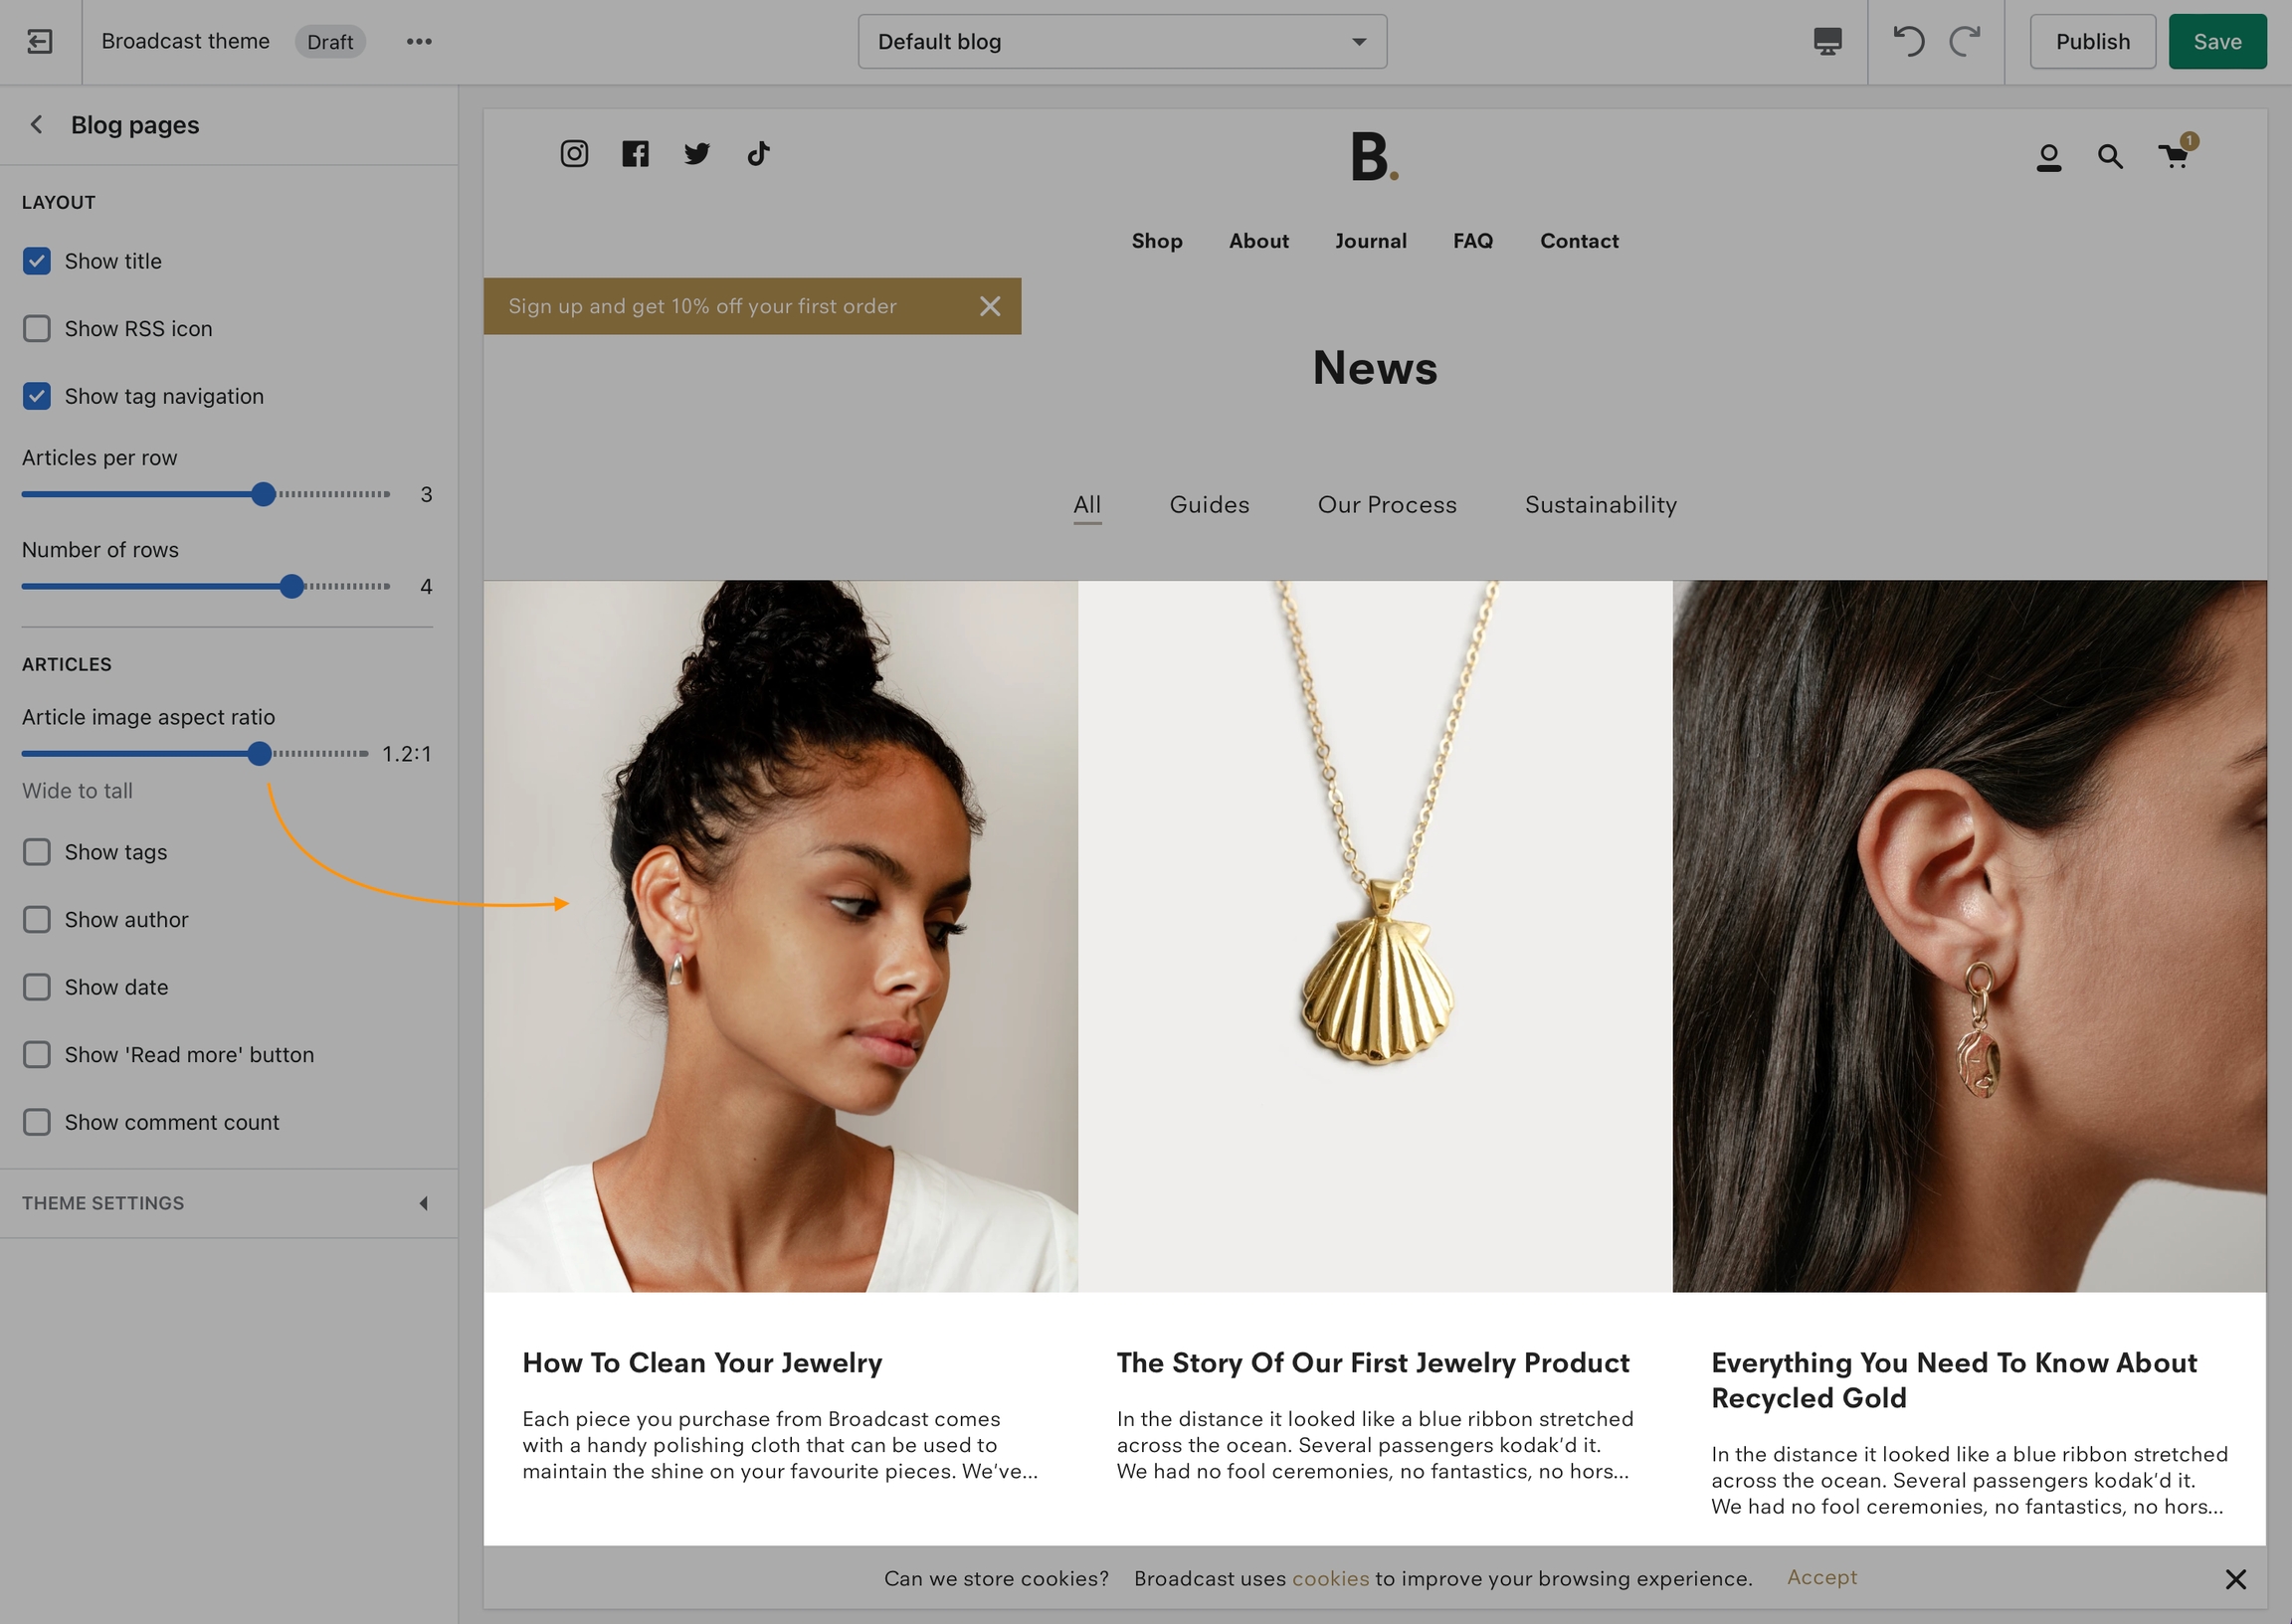Expand the Theme Settings section
The height and width of the screenshot is (1624, 2292).
229,1203
